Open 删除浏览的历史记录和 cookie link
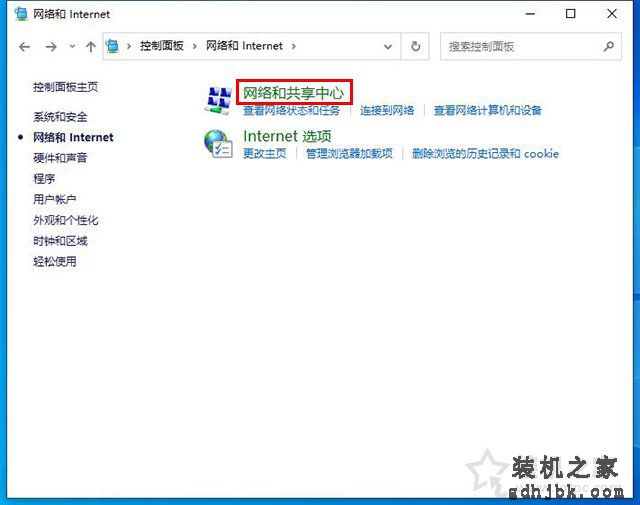This screenshot has width=640, height=505. 485,154
